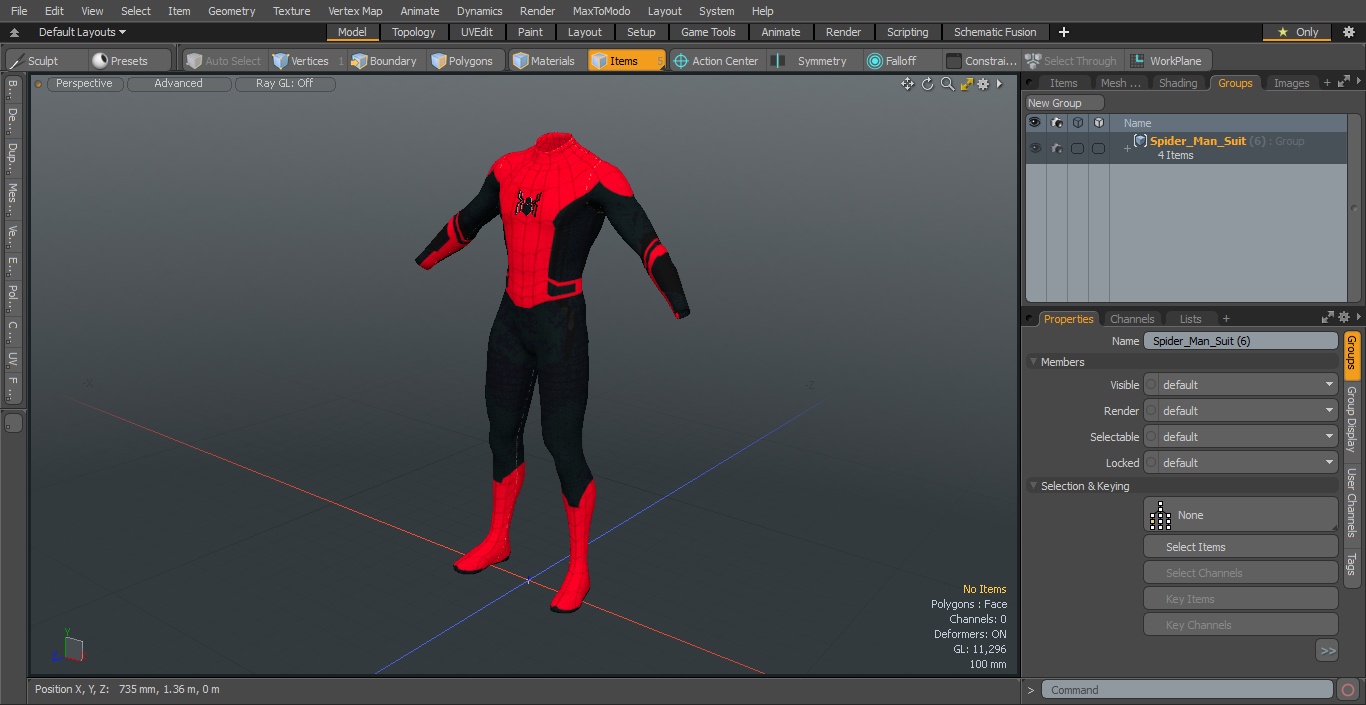Open the File menu
This screenshot has width=1366, height=705.
[x=19, y=11]
